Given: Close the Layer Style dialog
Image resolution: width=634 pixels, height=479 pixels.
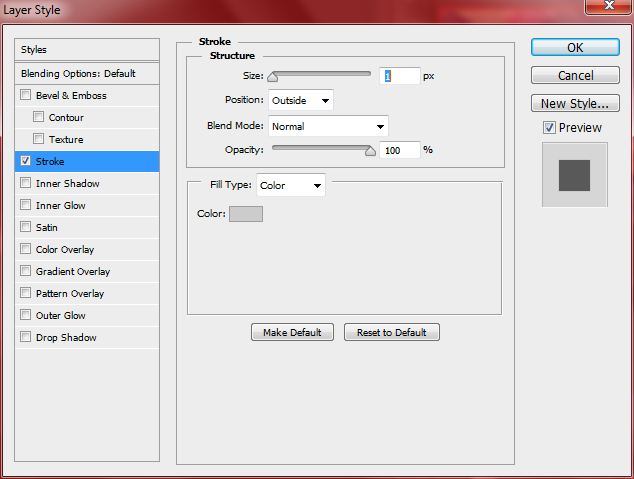Looking at the screenshot, I should click(x=609, y=6).
